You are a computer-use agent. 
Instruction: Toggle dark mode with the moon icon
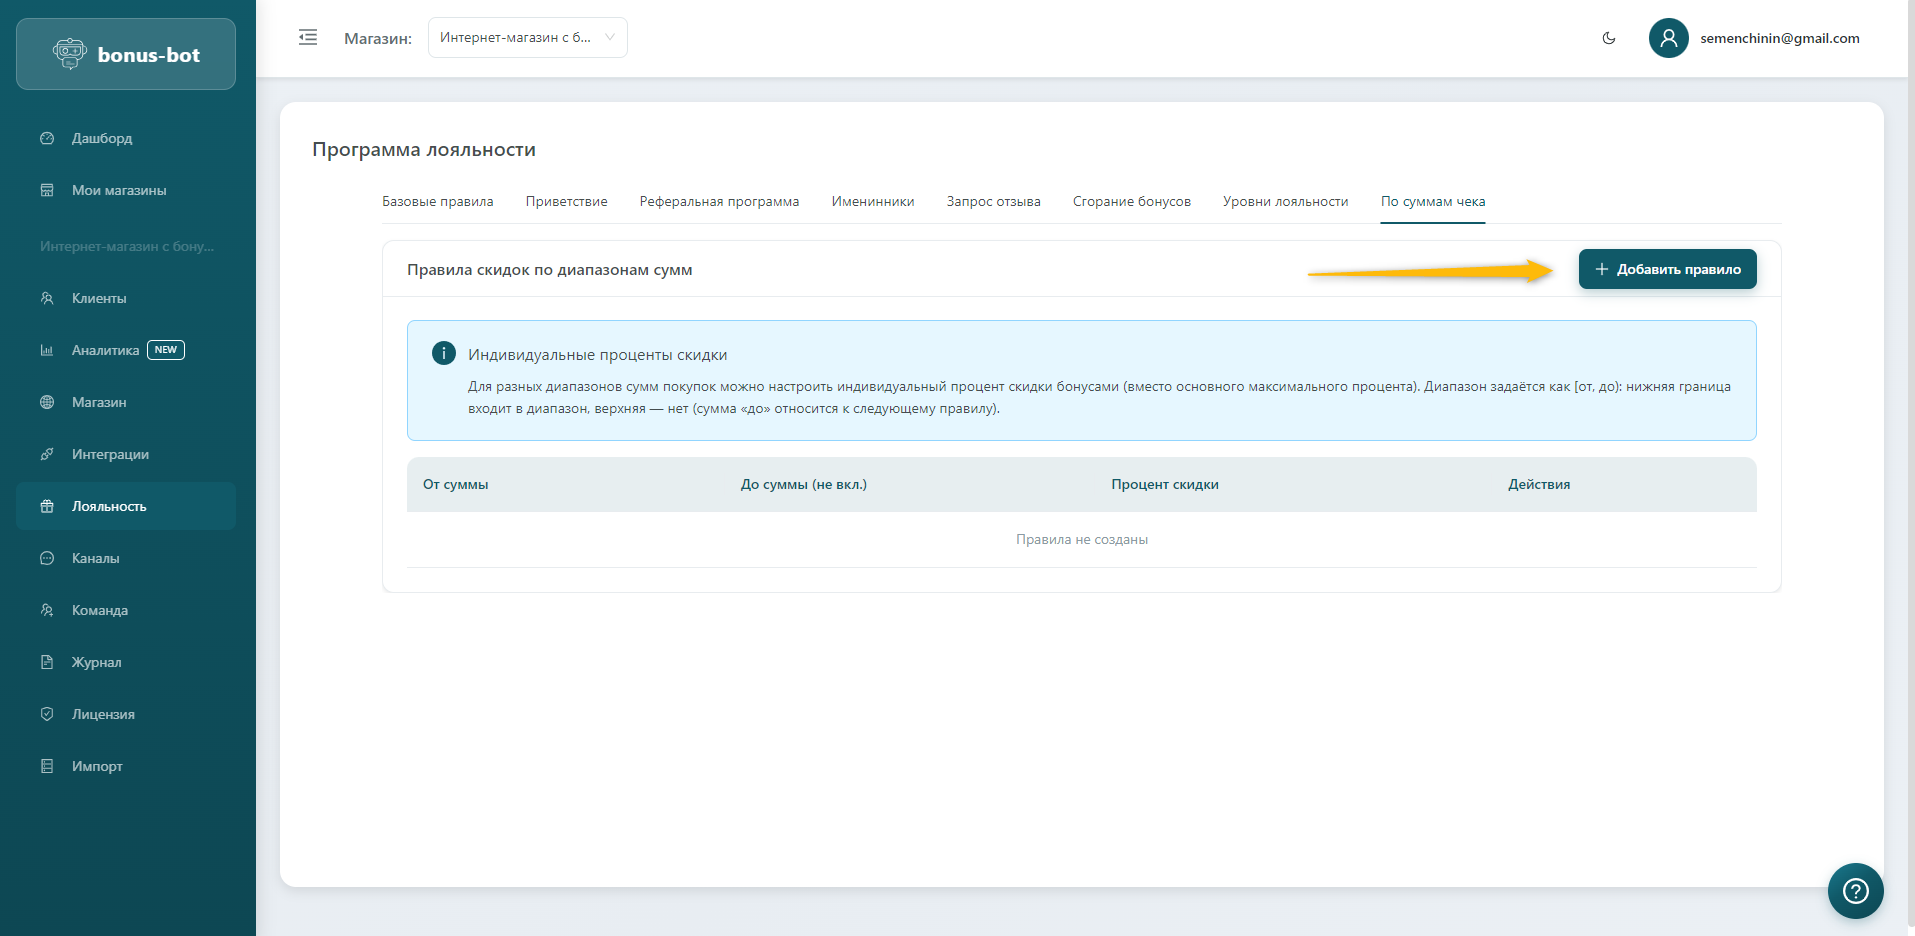pyautogui.click(x=1609, y=38)
